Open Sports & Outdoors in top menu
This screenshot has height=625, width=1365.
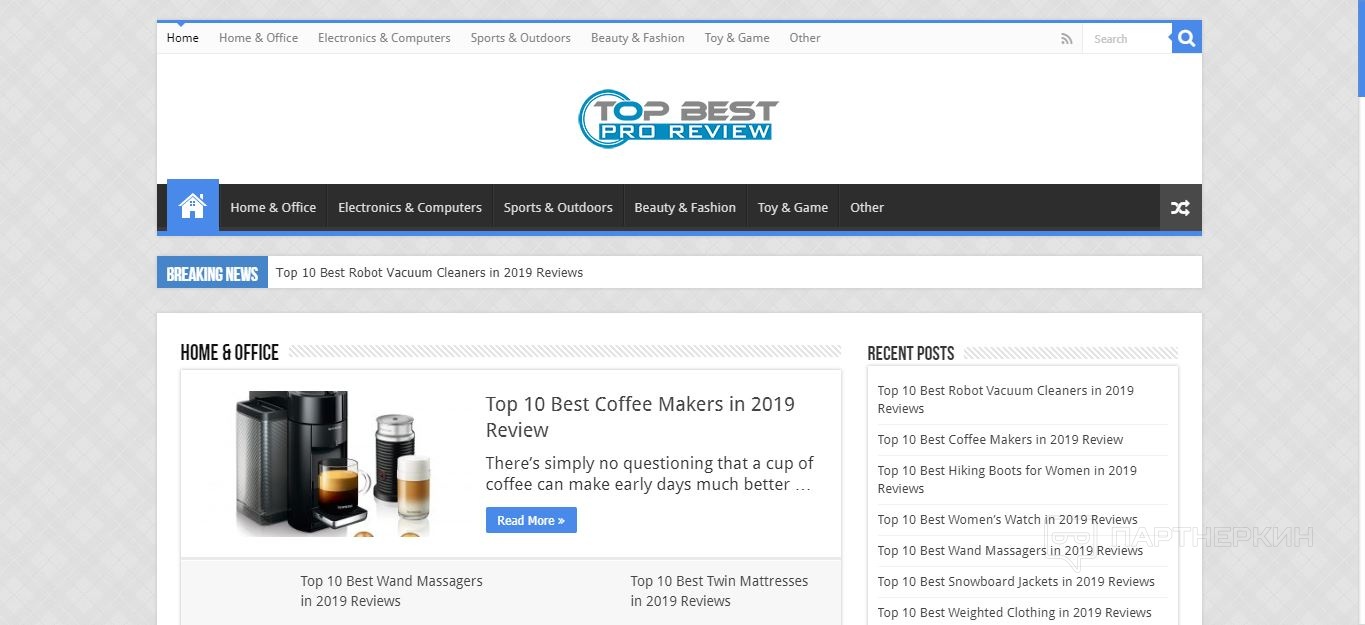click(x=520, y=38)
